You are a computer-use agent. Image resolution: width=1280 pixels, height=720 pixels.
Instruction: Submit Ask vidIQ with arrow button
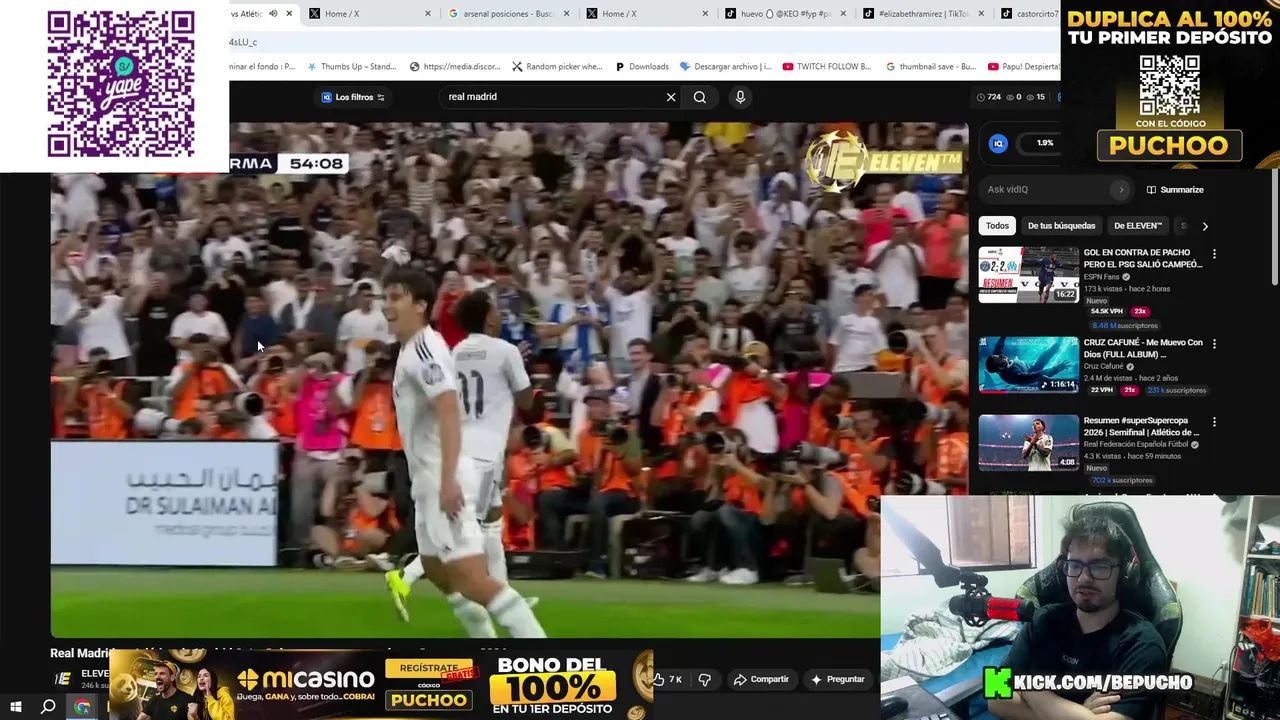[1121, 189]
